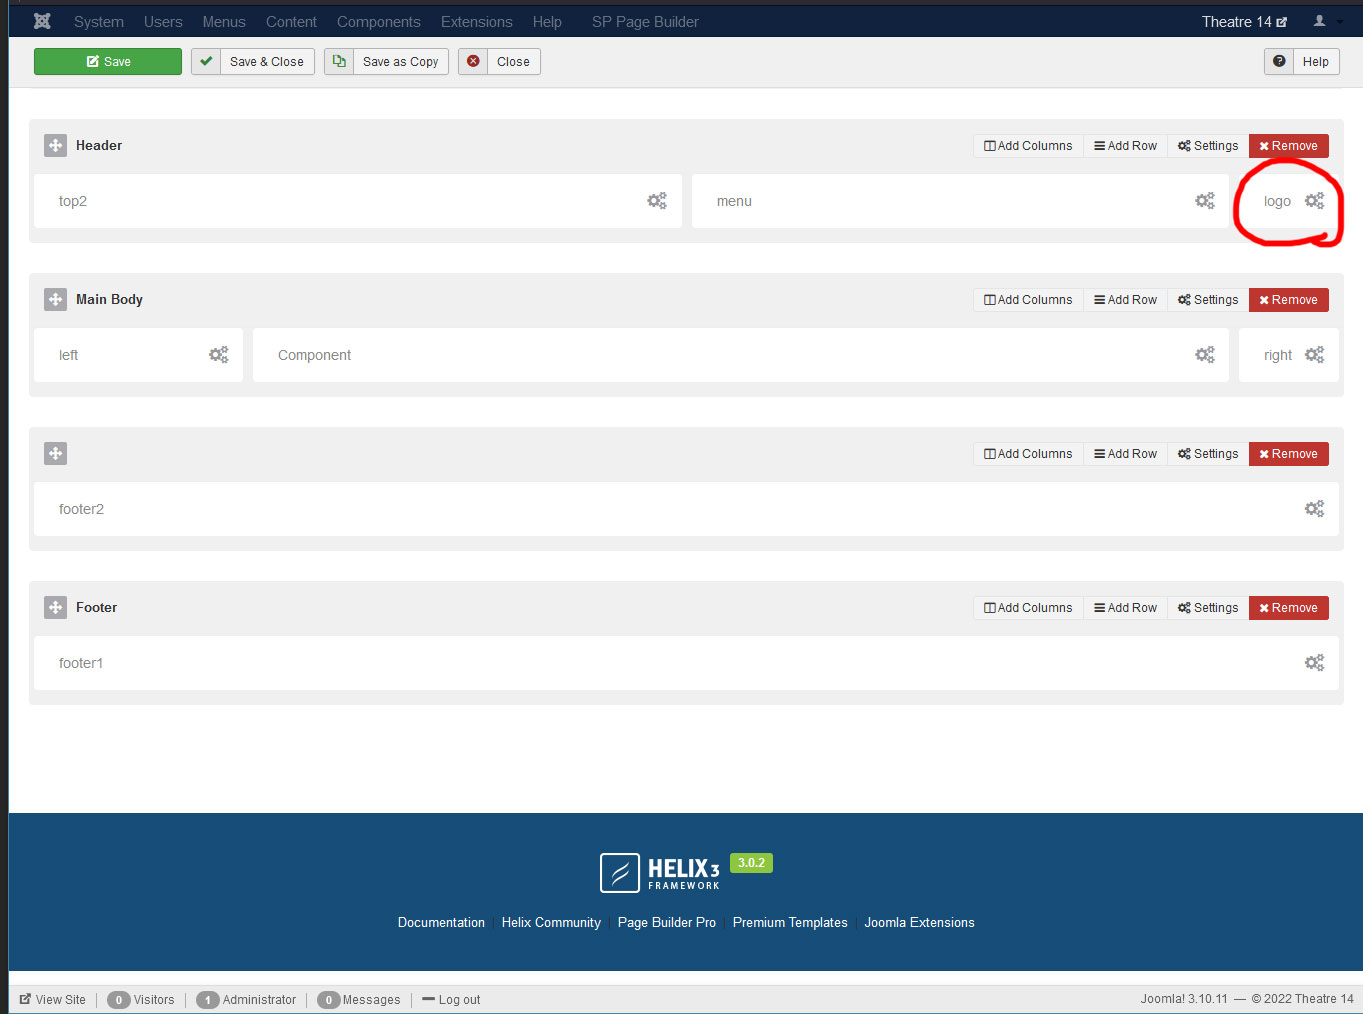Click Add Row in Footer section

(1125, 608)
